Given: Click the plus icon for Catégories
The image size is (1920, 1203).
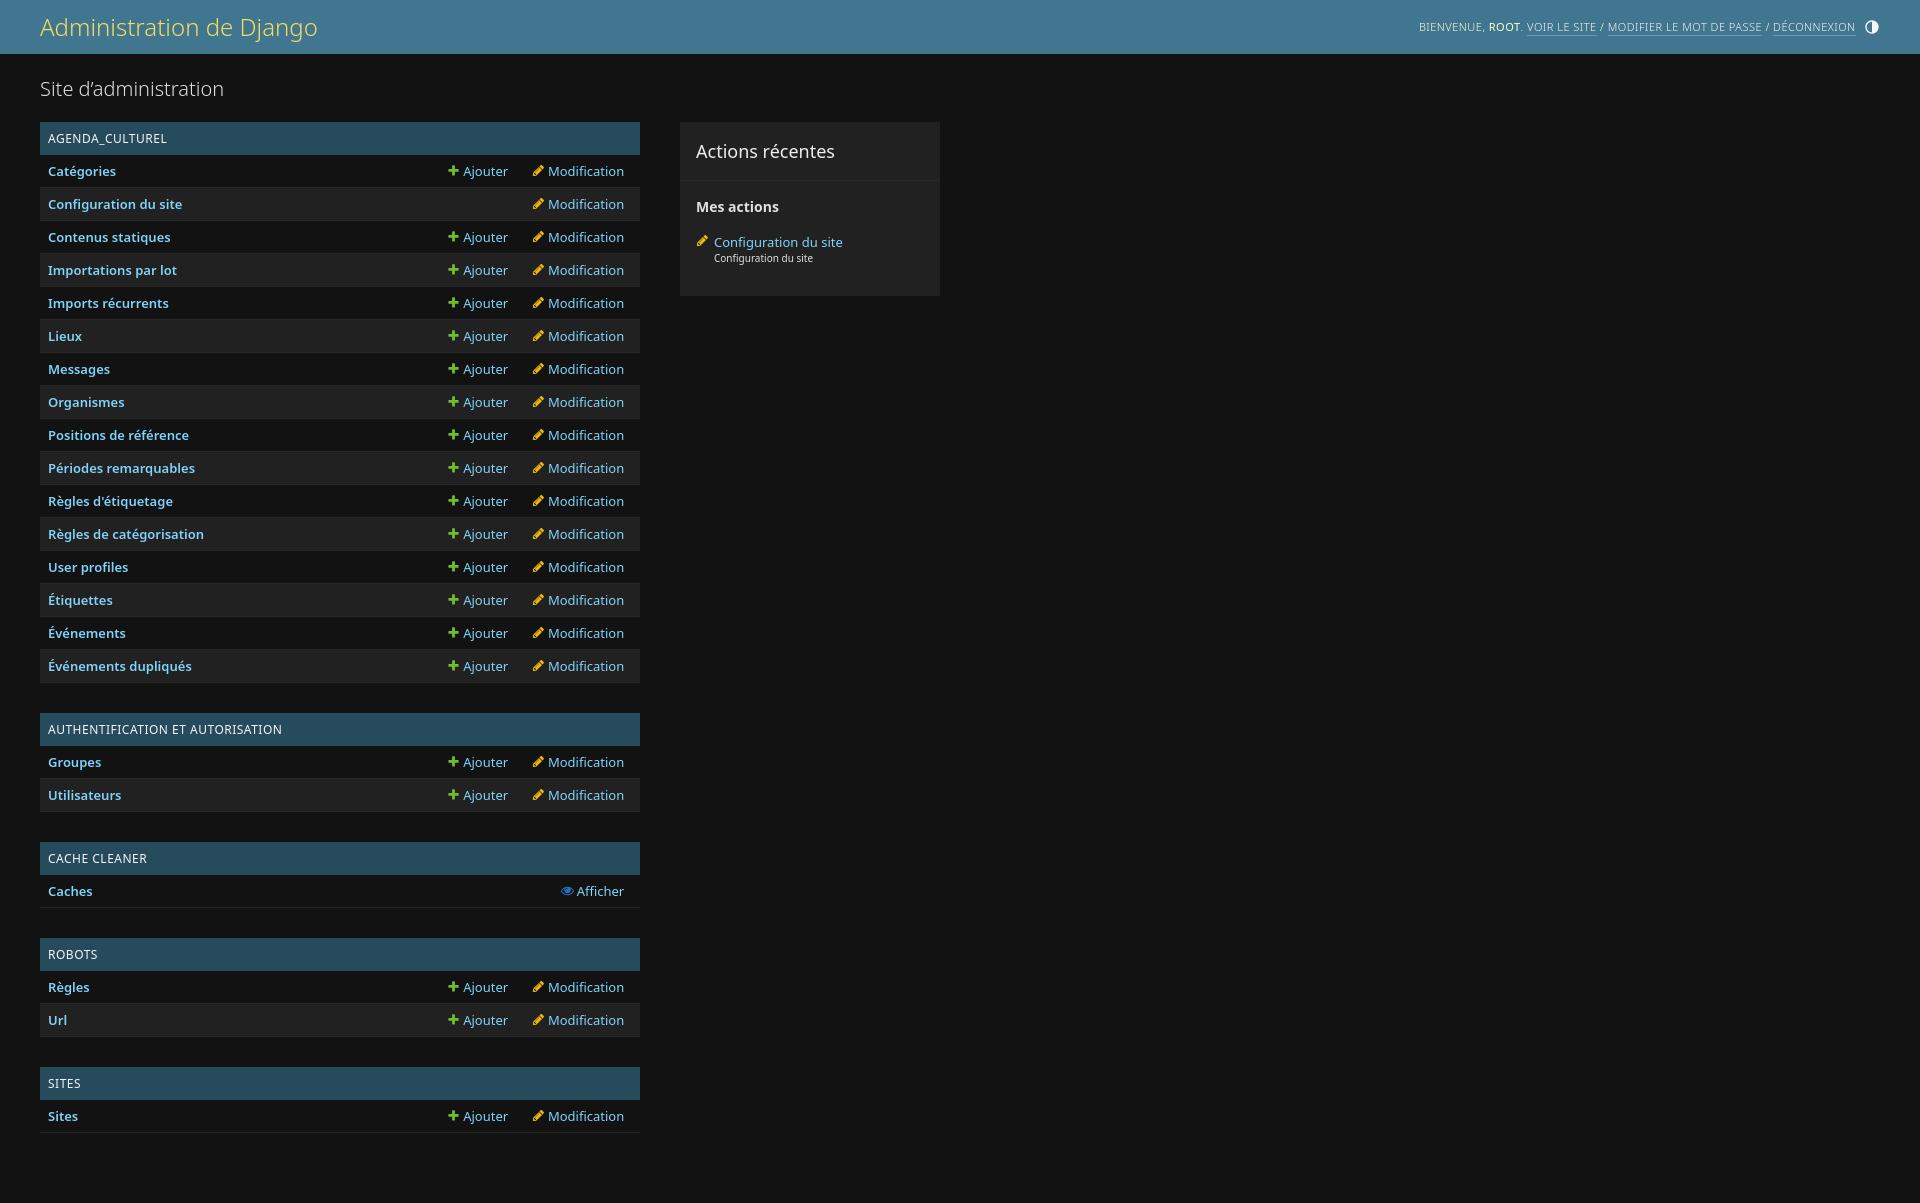Looking at the screenshot, I should point(453,171).
